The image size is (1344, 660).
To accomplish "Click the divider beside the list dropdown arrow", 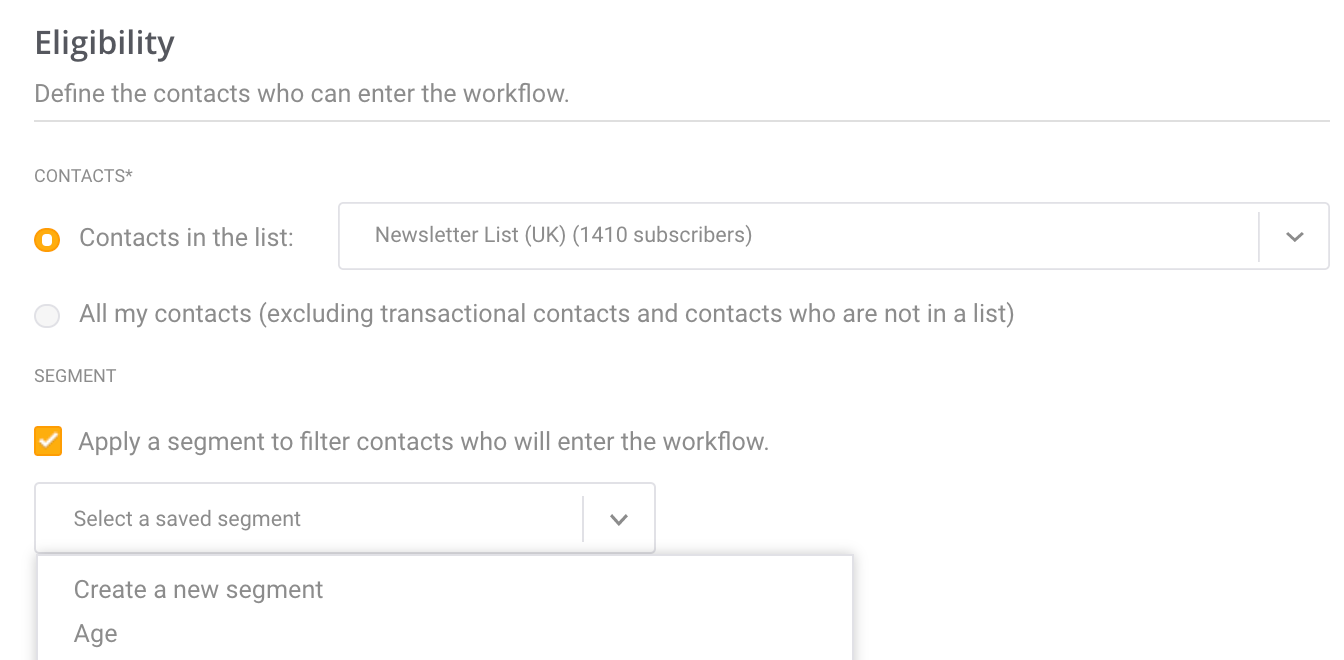I will click(x=1259, y=237).
